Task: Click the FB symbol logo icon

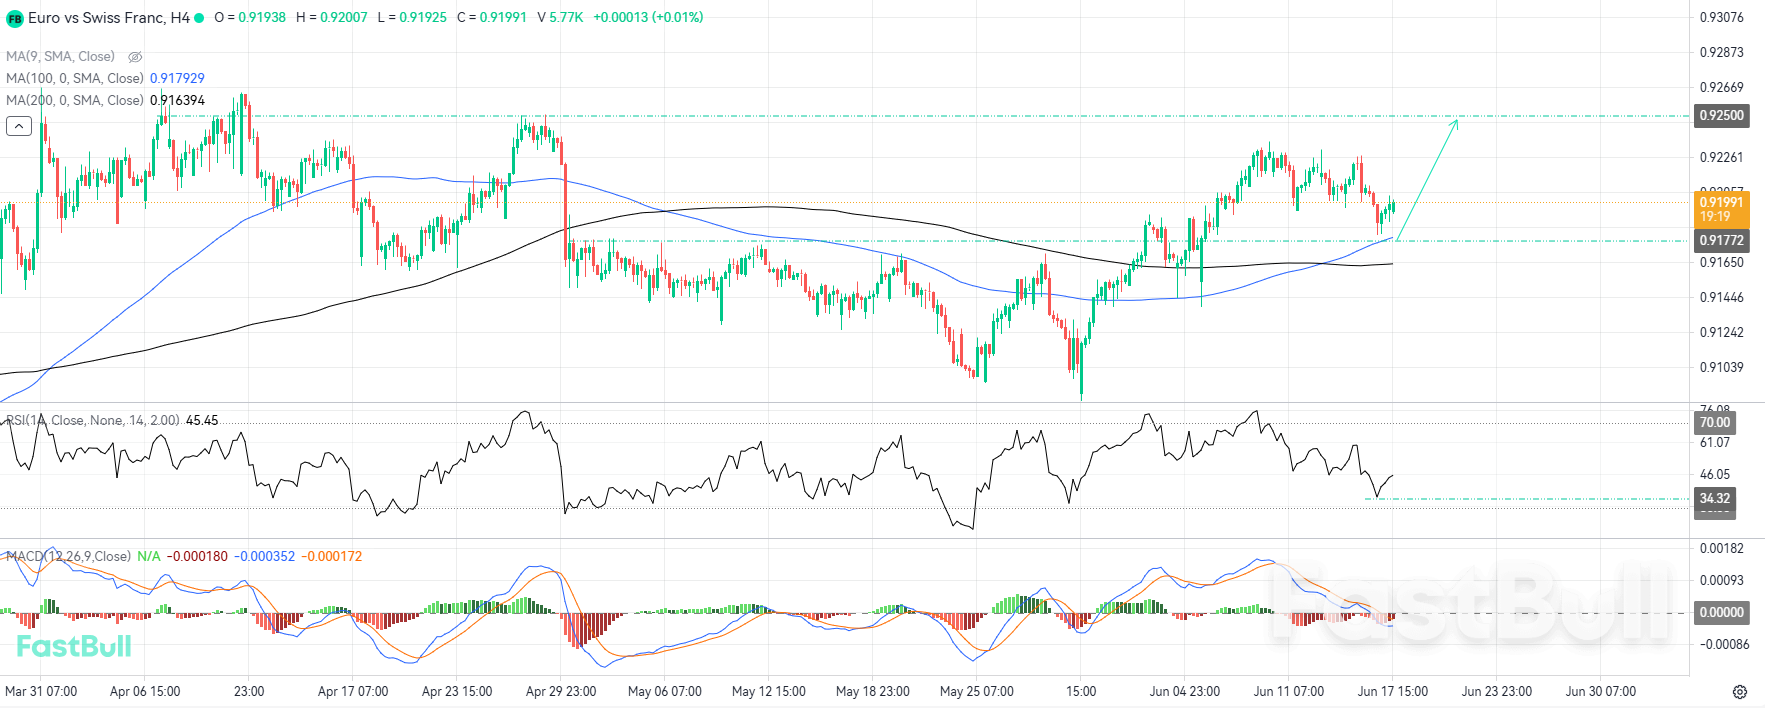Action: click(x=15, y=18)
